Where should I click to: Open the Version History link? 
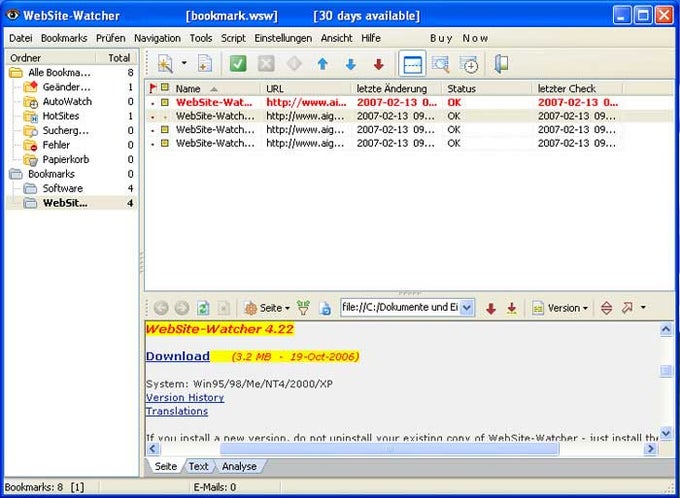[x=185, y=397]
